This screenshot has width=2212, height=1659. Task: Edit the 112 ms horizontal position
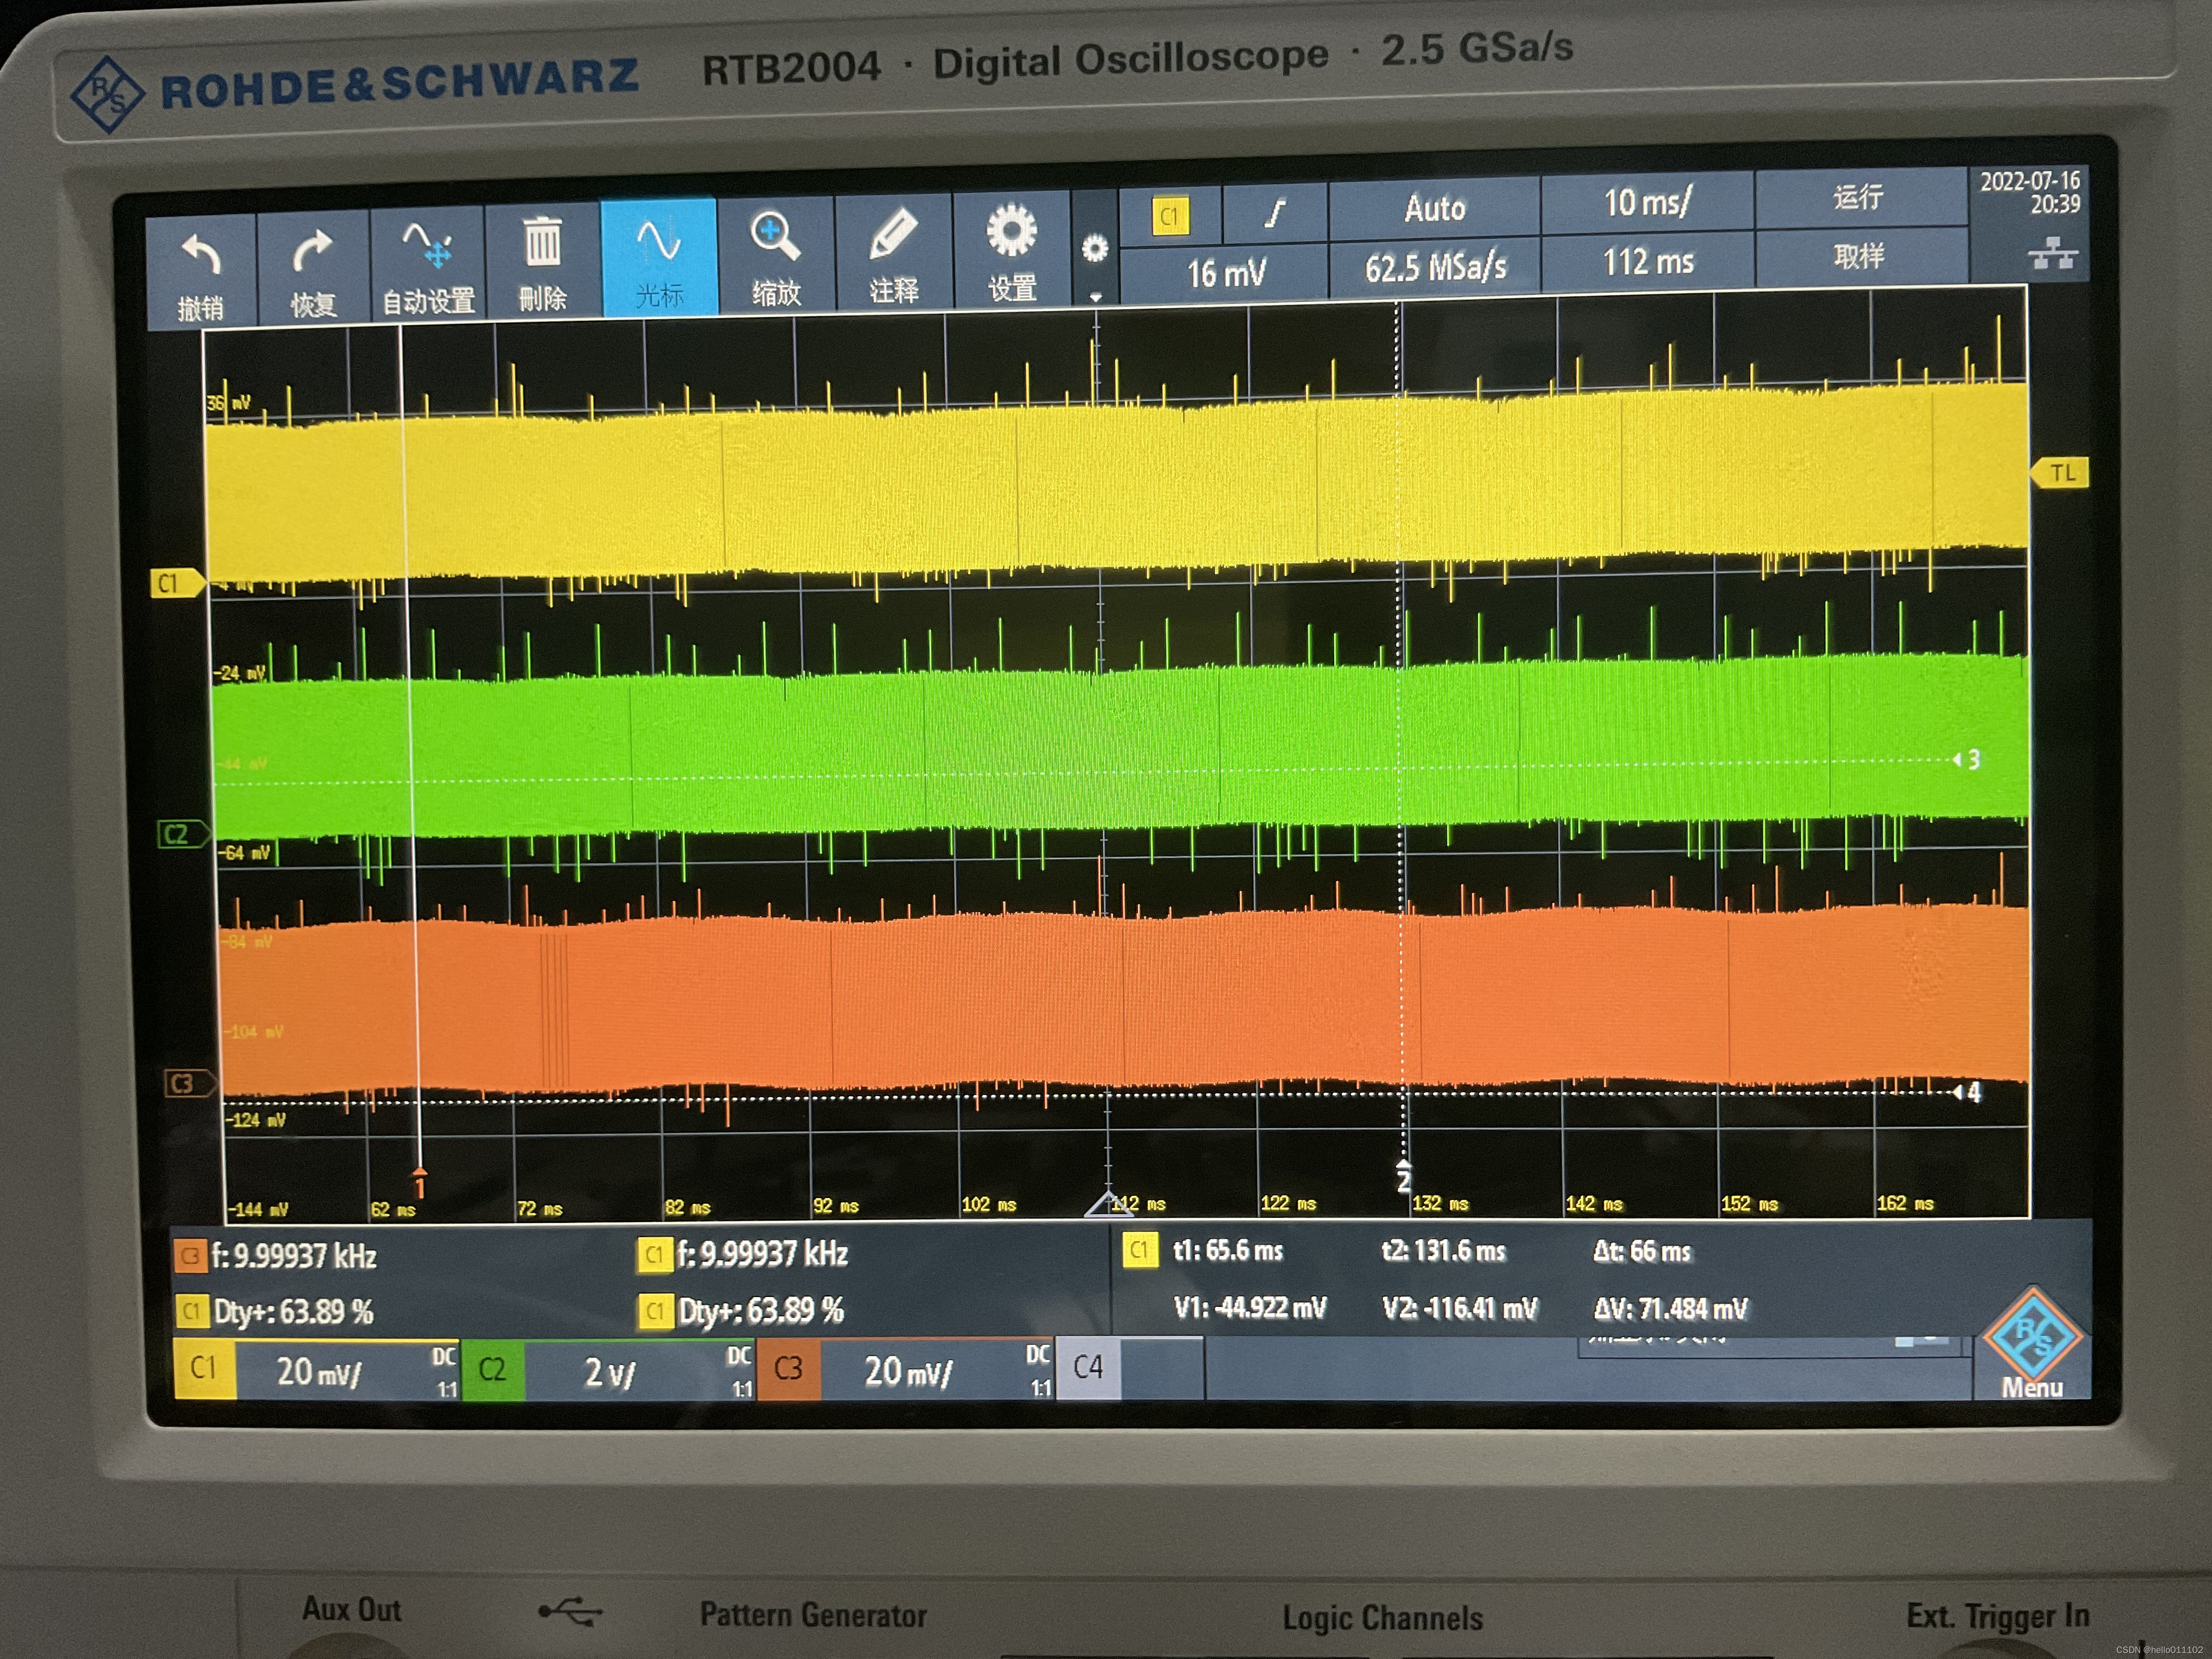coord(1647,262)
